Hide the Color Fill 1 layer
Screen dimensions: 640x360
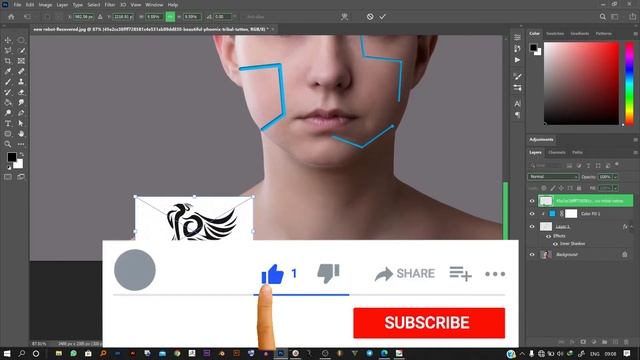coord(532,214)
